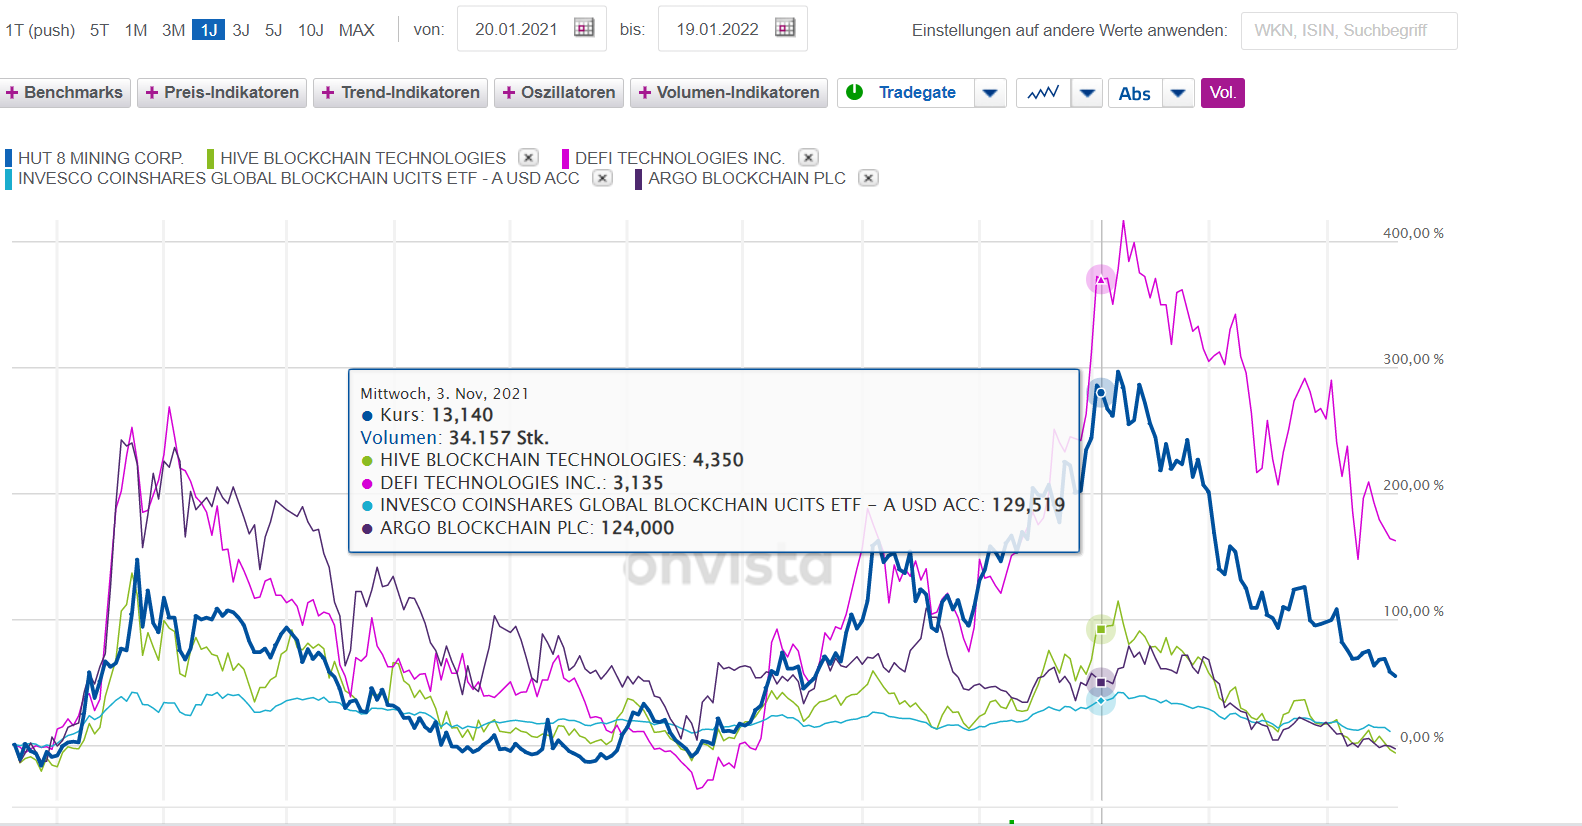1582x826 pixels.
Task: Add Trend-Indikatoren to the chart
Action: click(x=400, y=93)
